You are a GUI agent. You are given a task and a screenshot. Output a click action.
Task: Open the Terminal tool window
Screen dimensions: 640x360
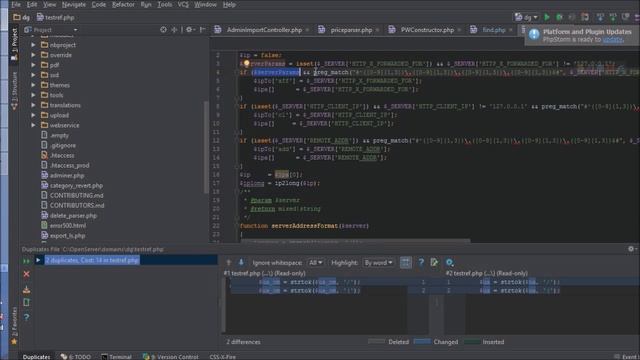117,356
